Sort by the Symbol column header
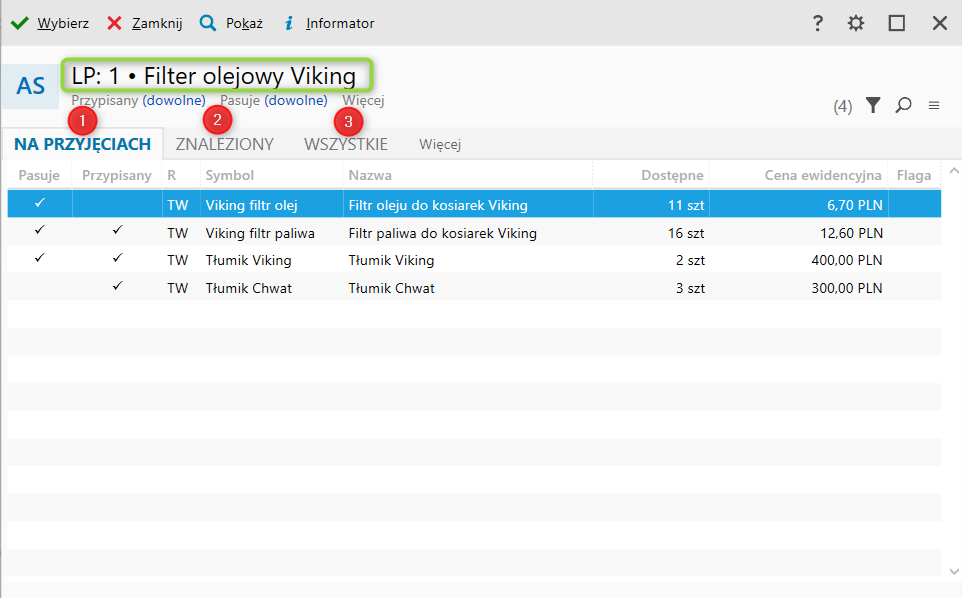 pos(229,175)
